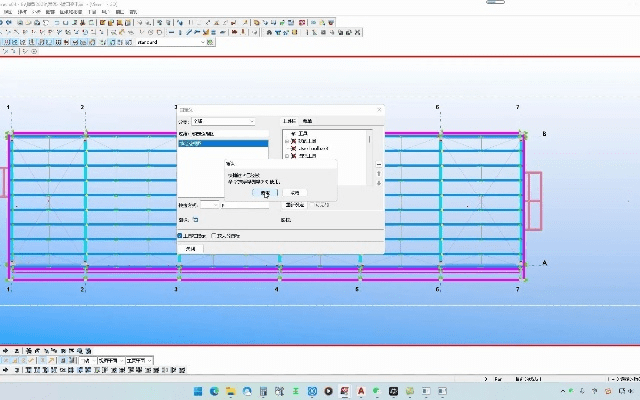Click the move-down arrow beside the toolbar tree

[x=378, y=184]
